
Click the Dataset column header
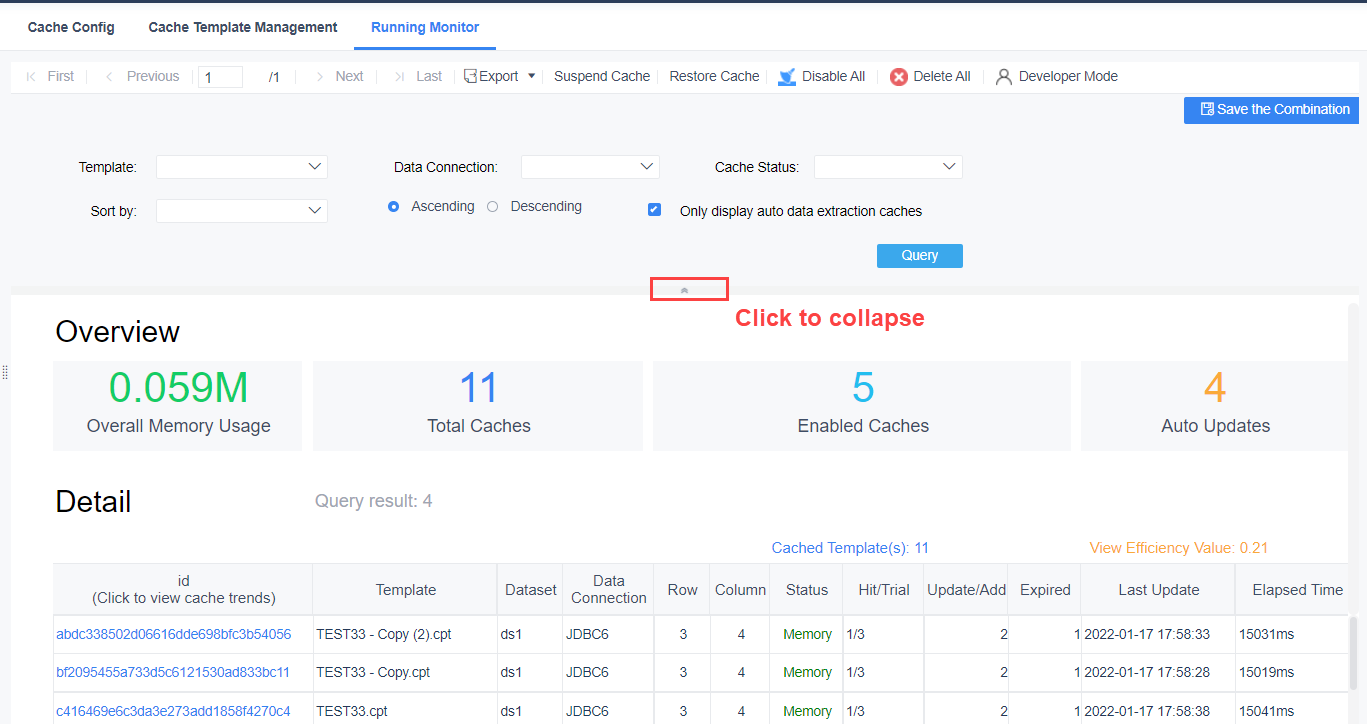point(530,590)
